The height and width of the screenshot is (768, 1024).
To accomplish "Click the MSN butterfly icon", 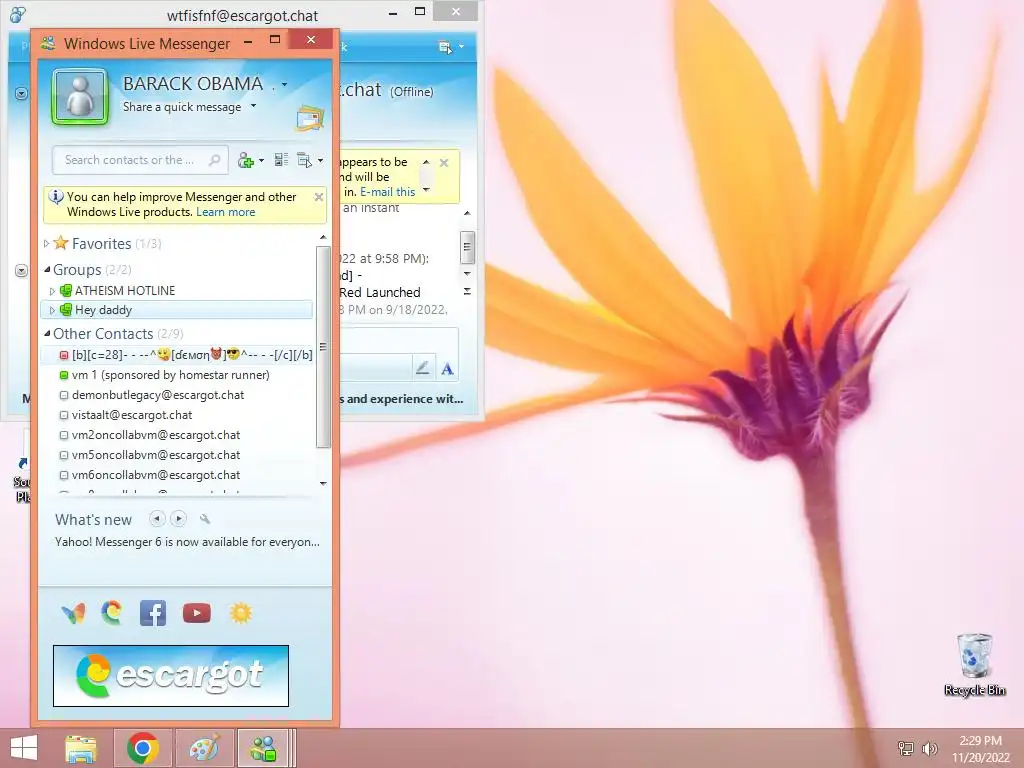I will 73,613.
